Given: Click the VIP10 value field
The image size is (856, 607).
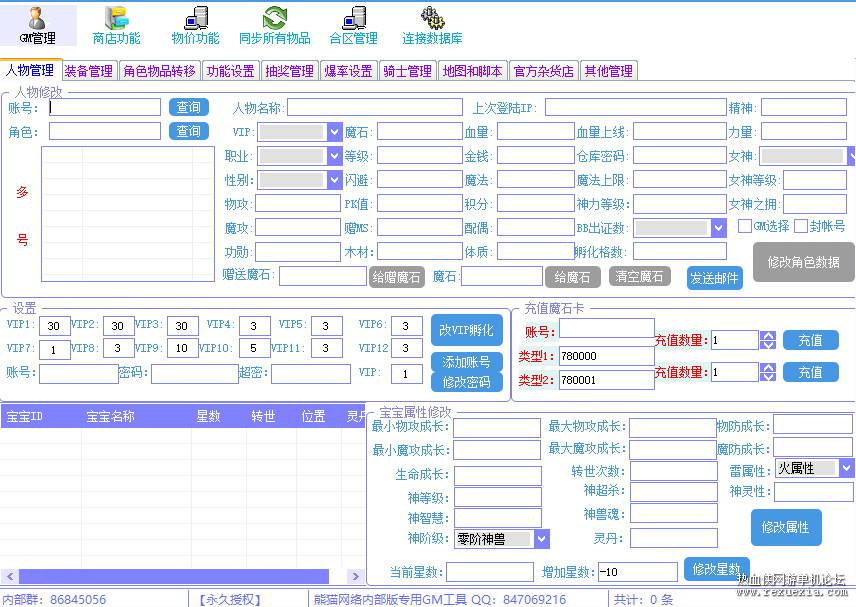Looking at the screenshot, I should [254, 348].
